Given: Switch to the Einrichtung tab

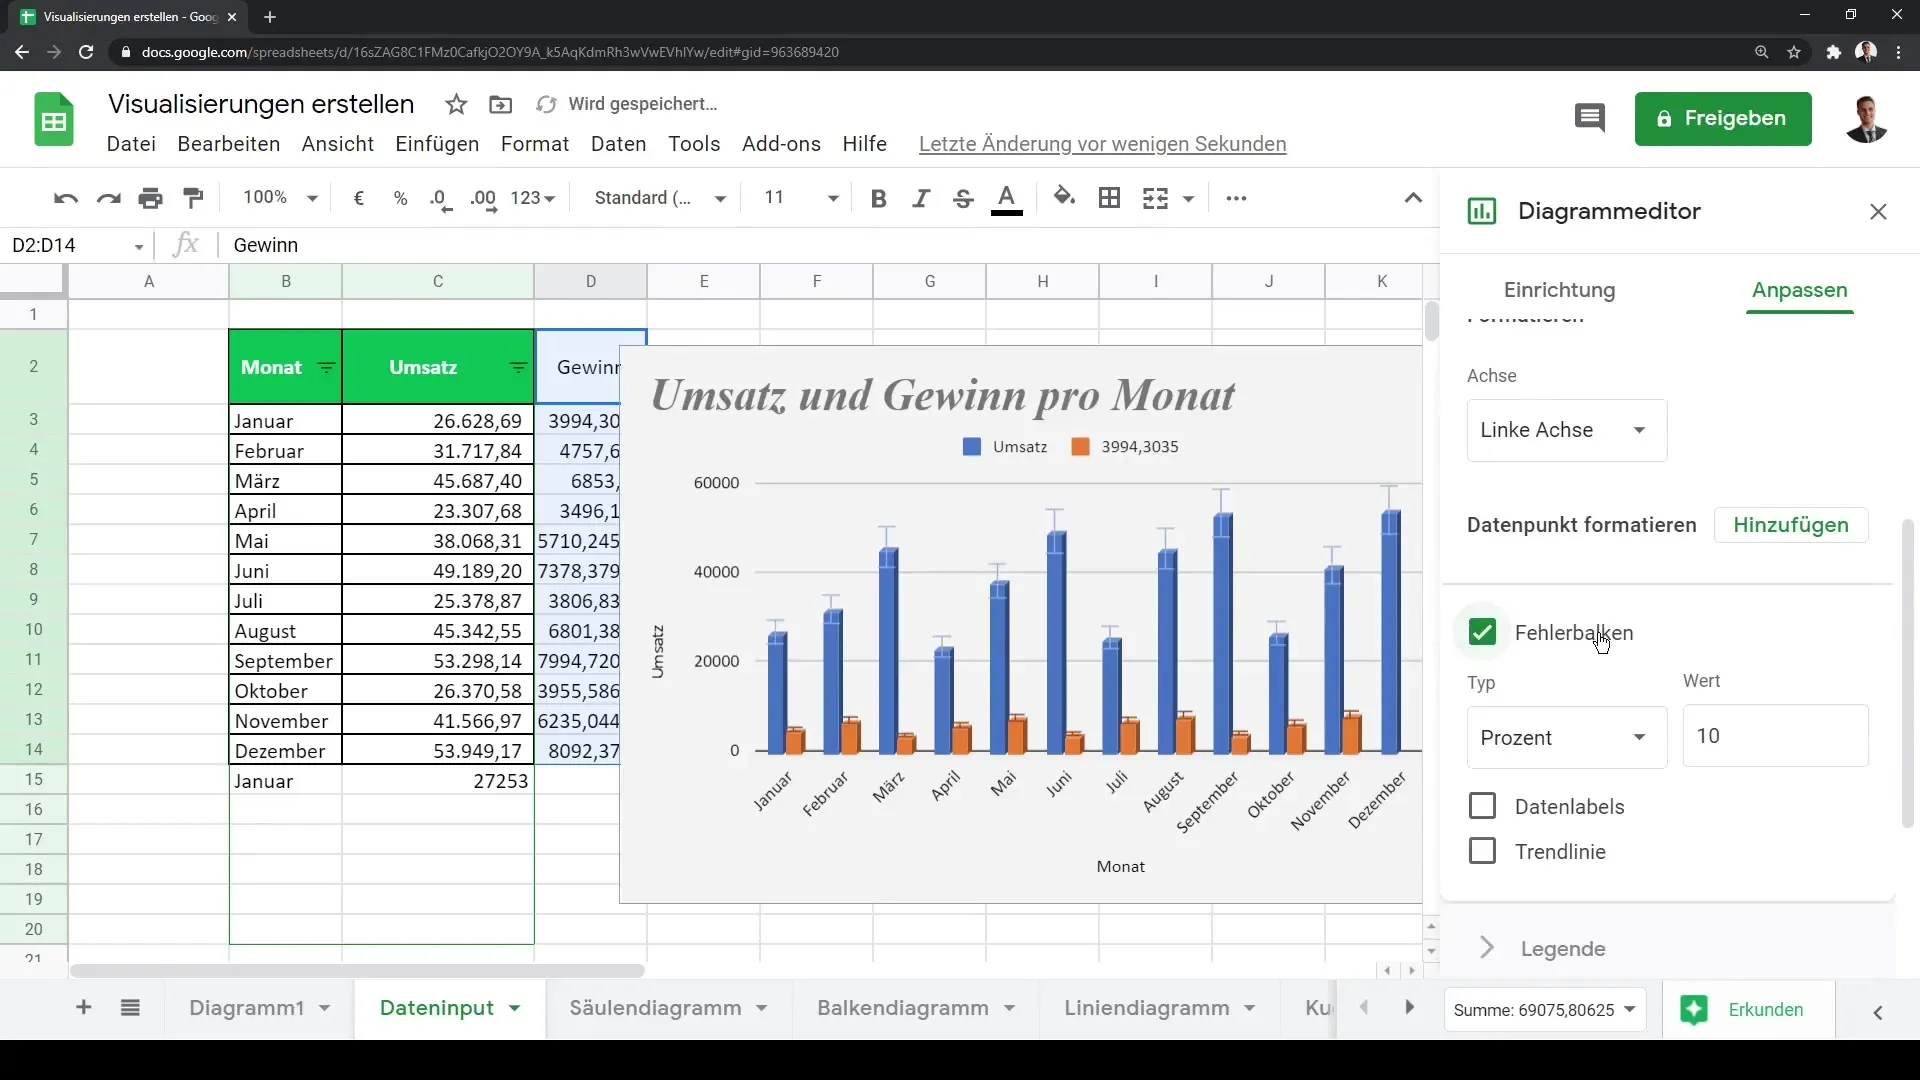Looking at the screenshot, I should 1559,290.
